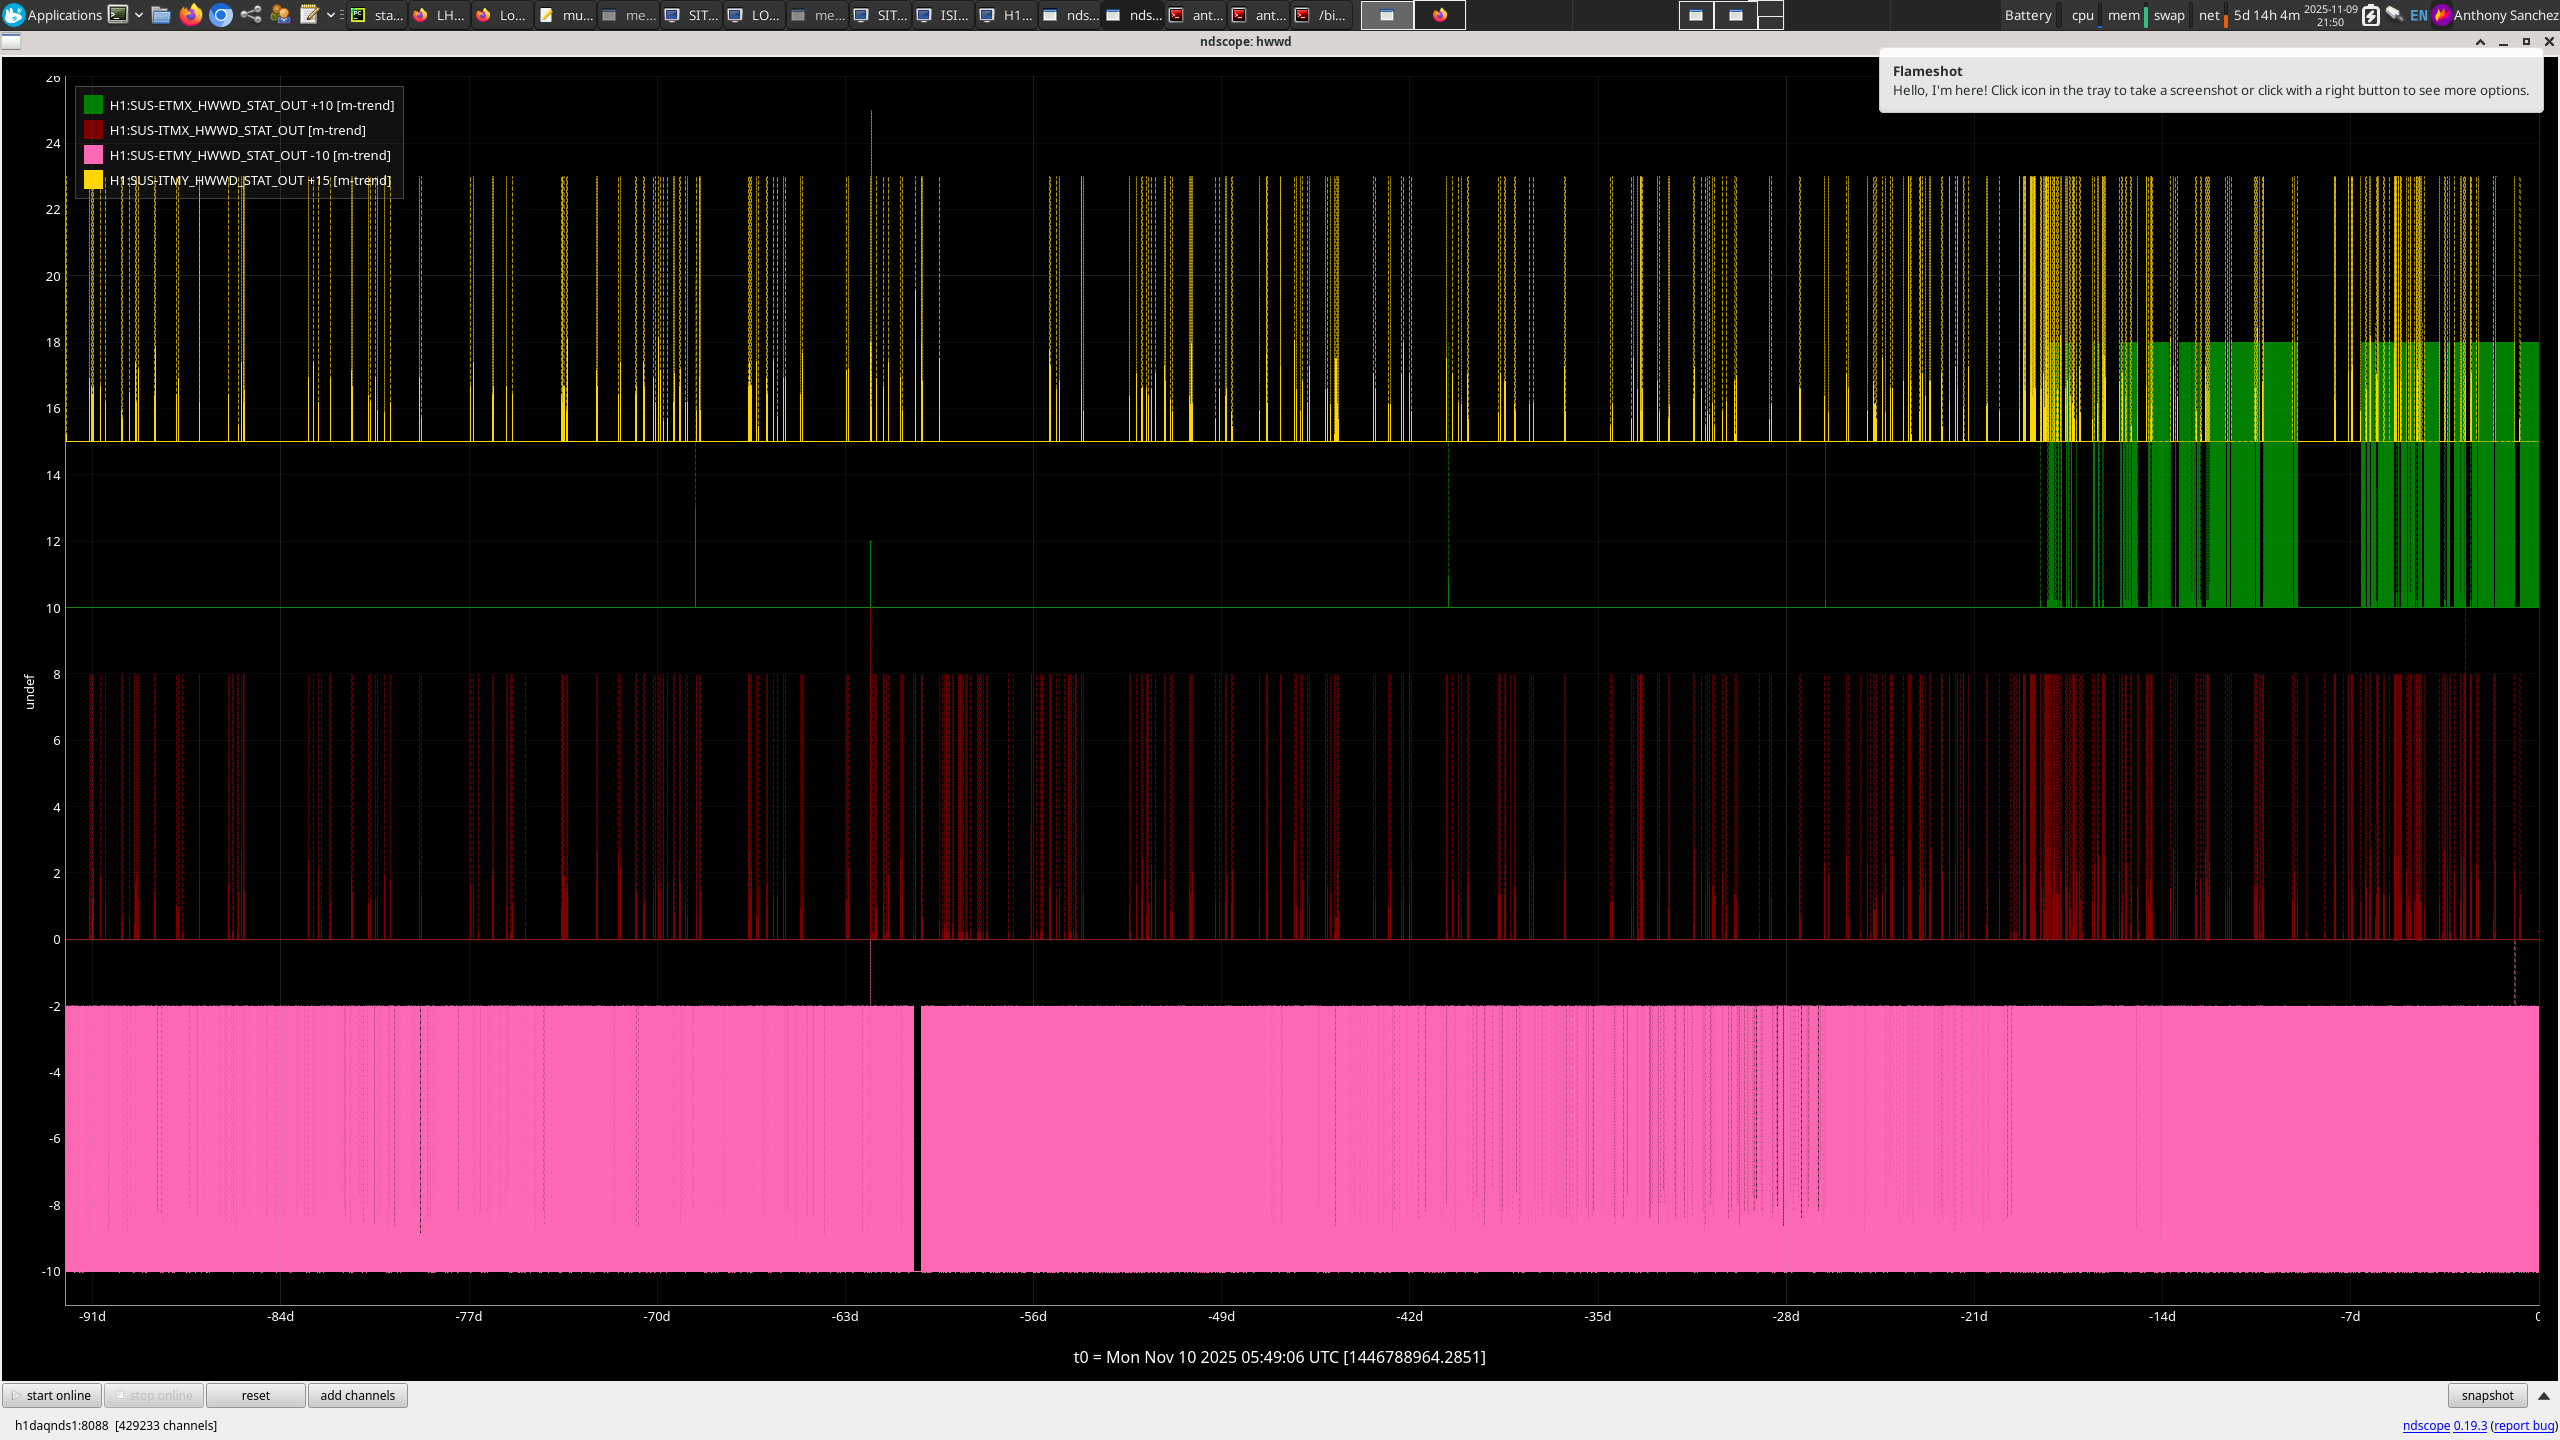Click the reset button

(x=255, y=1395)
